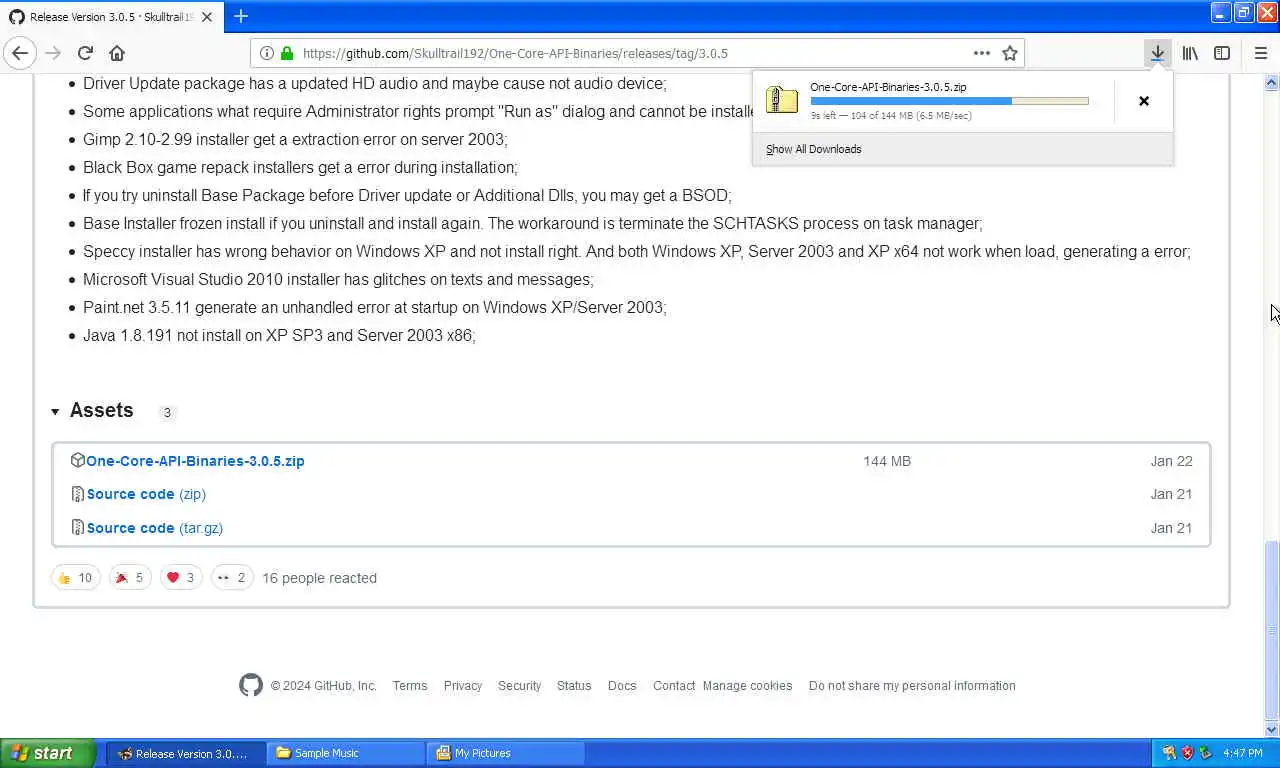Click the scrollbar down arrow
Viewport: 1280px width, 768px height.
tap(1272, 729)
